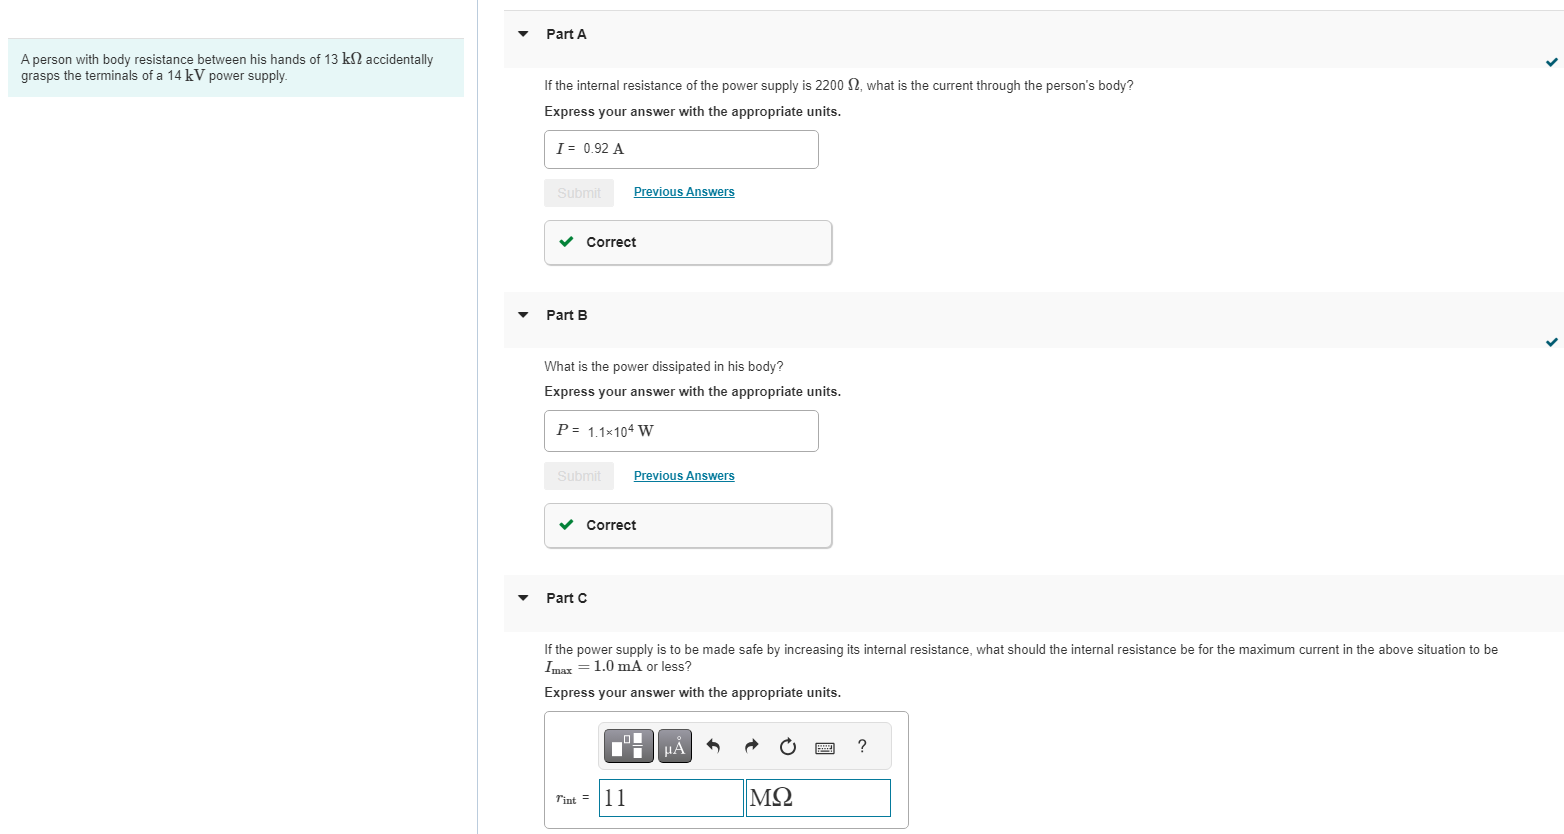
Task: Click the undo arrow icon
Action: click(x=713, y=746)
